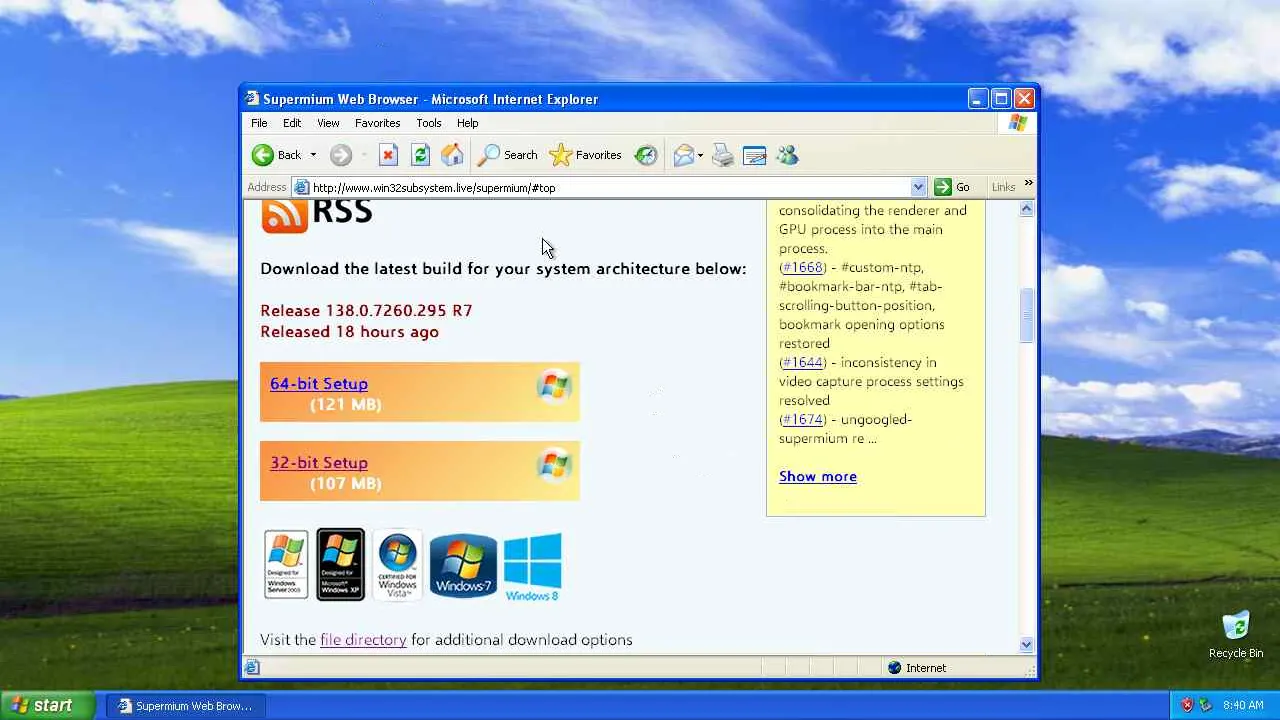
Task: Open the View menu
Action: (x=328, y=123)
